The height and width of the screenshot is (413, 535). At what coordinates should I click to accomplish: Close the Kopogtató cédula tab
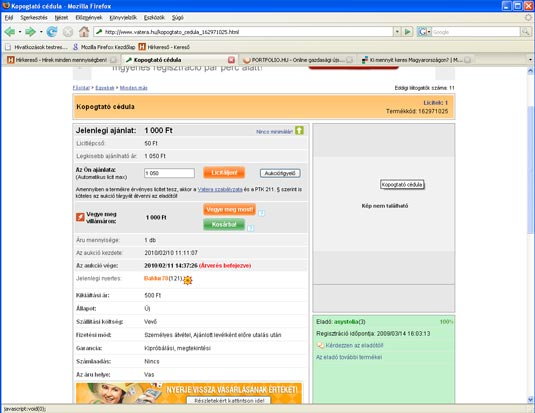pyautogui.click(x=231, y=60)
